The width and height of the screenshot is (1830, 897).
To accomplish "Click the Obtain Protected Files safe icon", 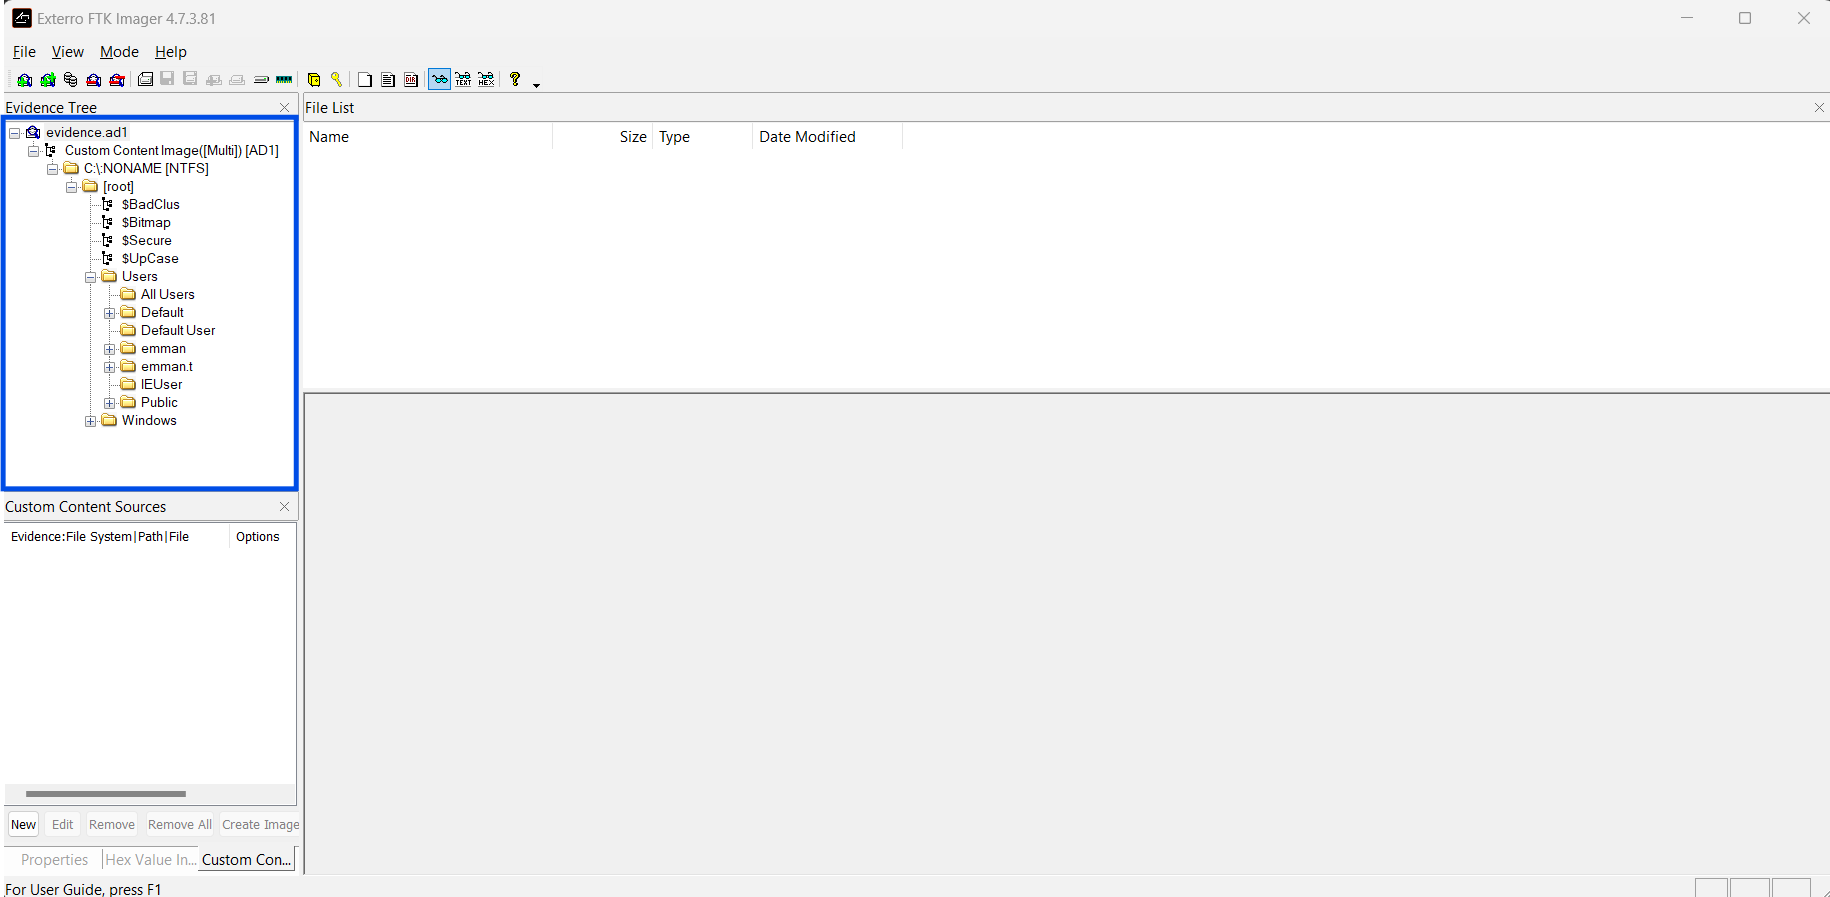I will click(314, 80).
